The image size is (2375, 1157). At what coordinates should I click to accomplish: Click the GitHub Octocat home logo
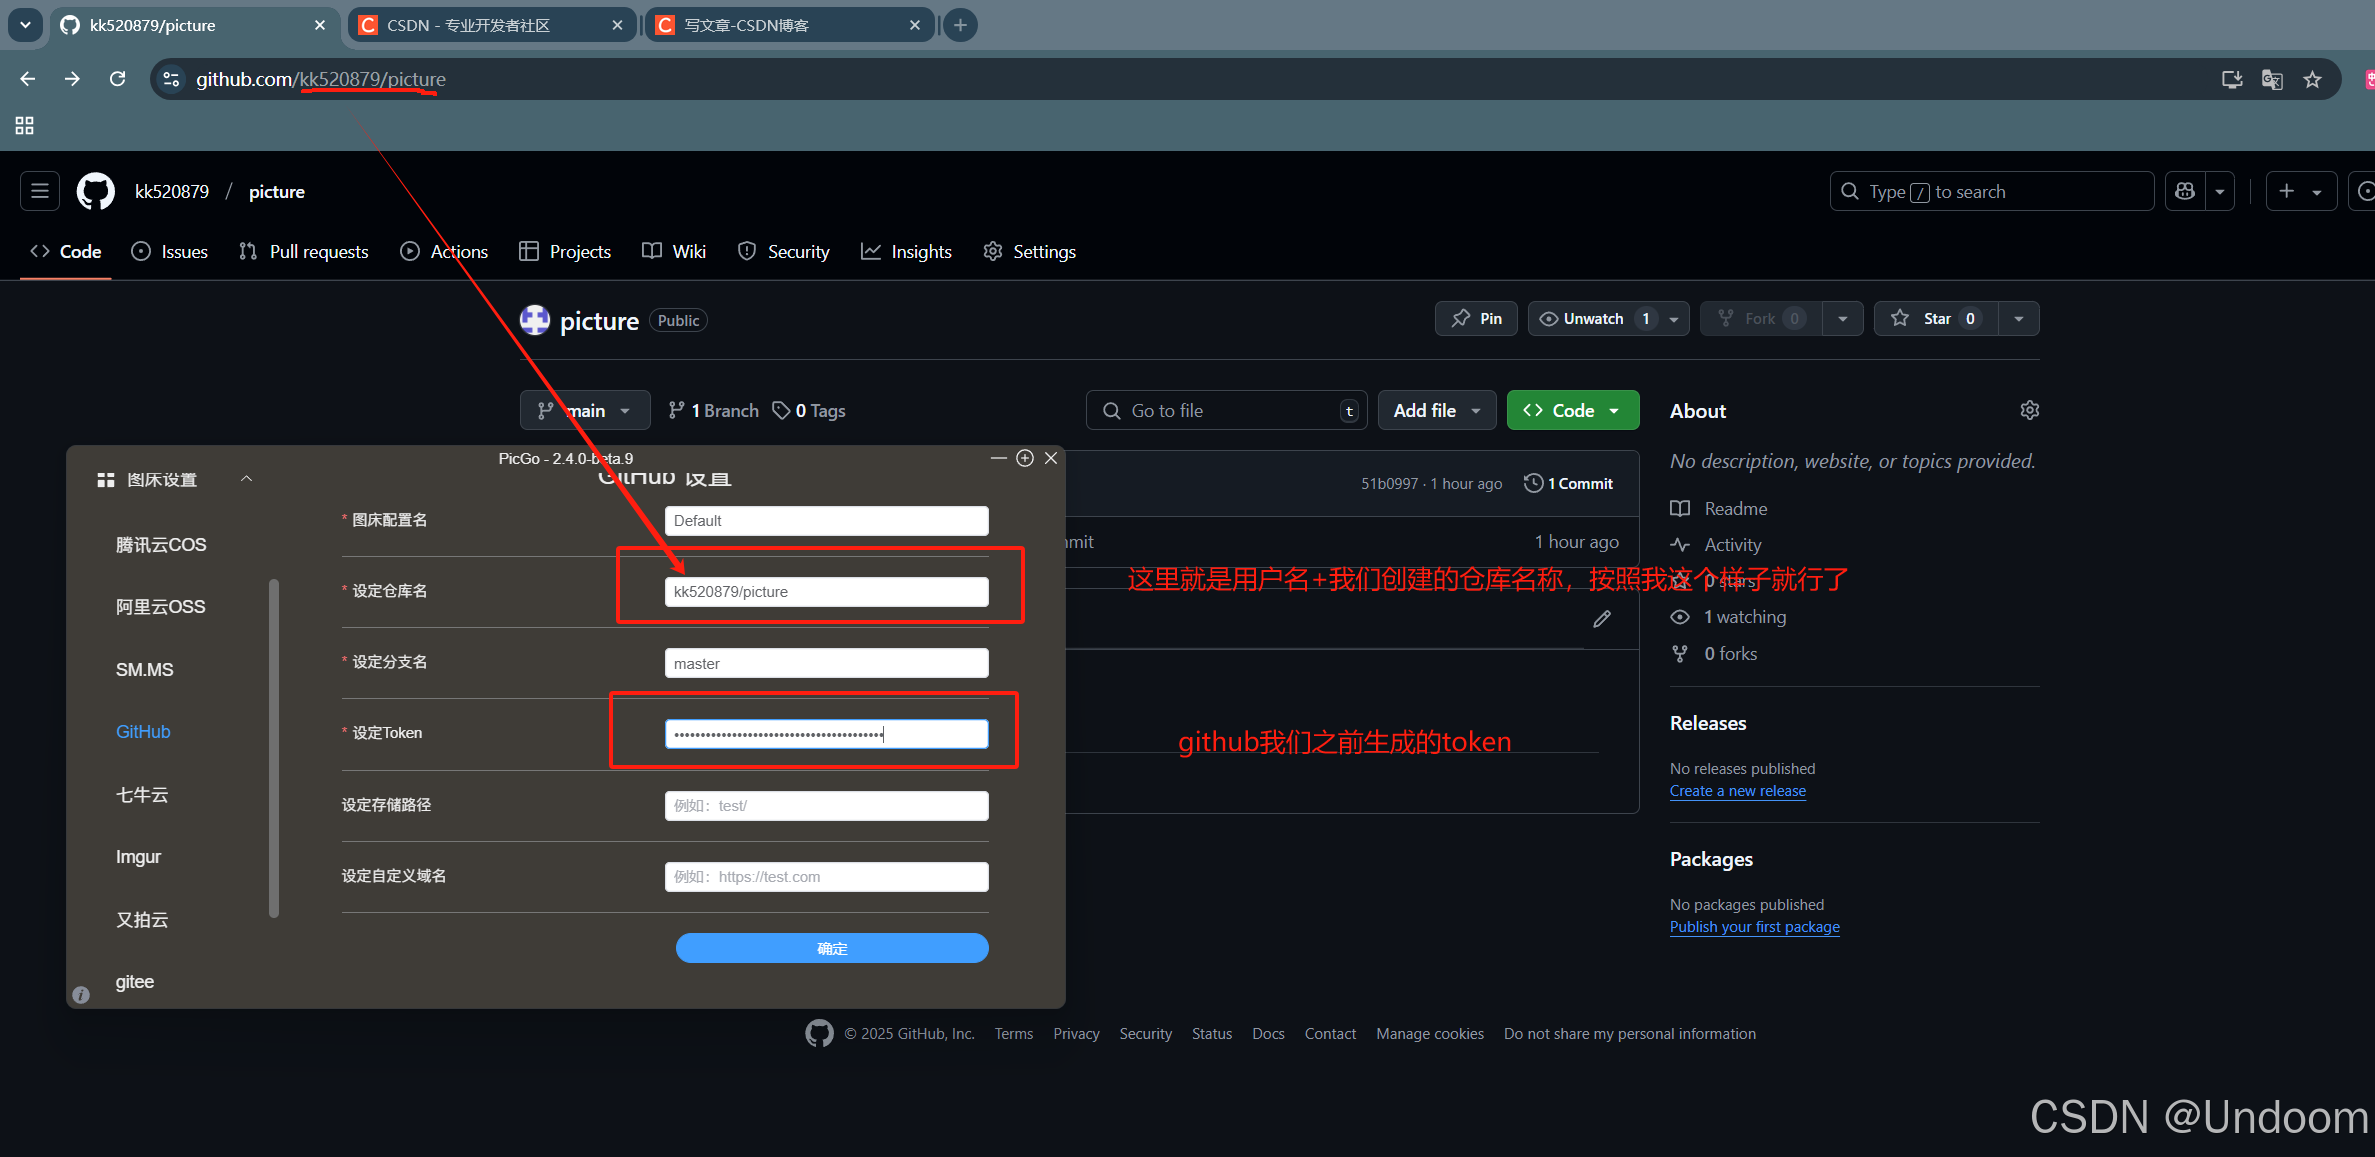click(96, 191)
